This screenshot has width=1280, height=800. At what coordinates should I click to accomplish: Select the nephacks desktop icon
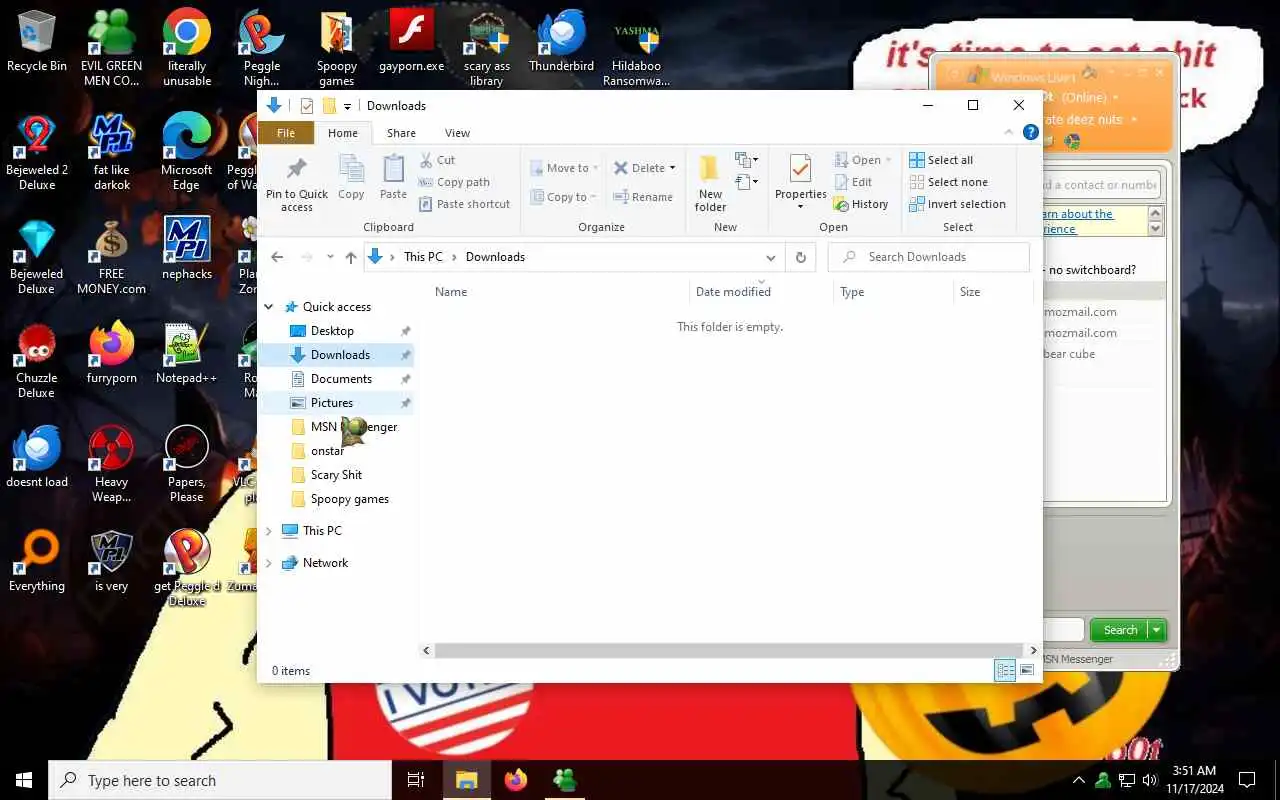pyautogui.click(x=186, y=248)
